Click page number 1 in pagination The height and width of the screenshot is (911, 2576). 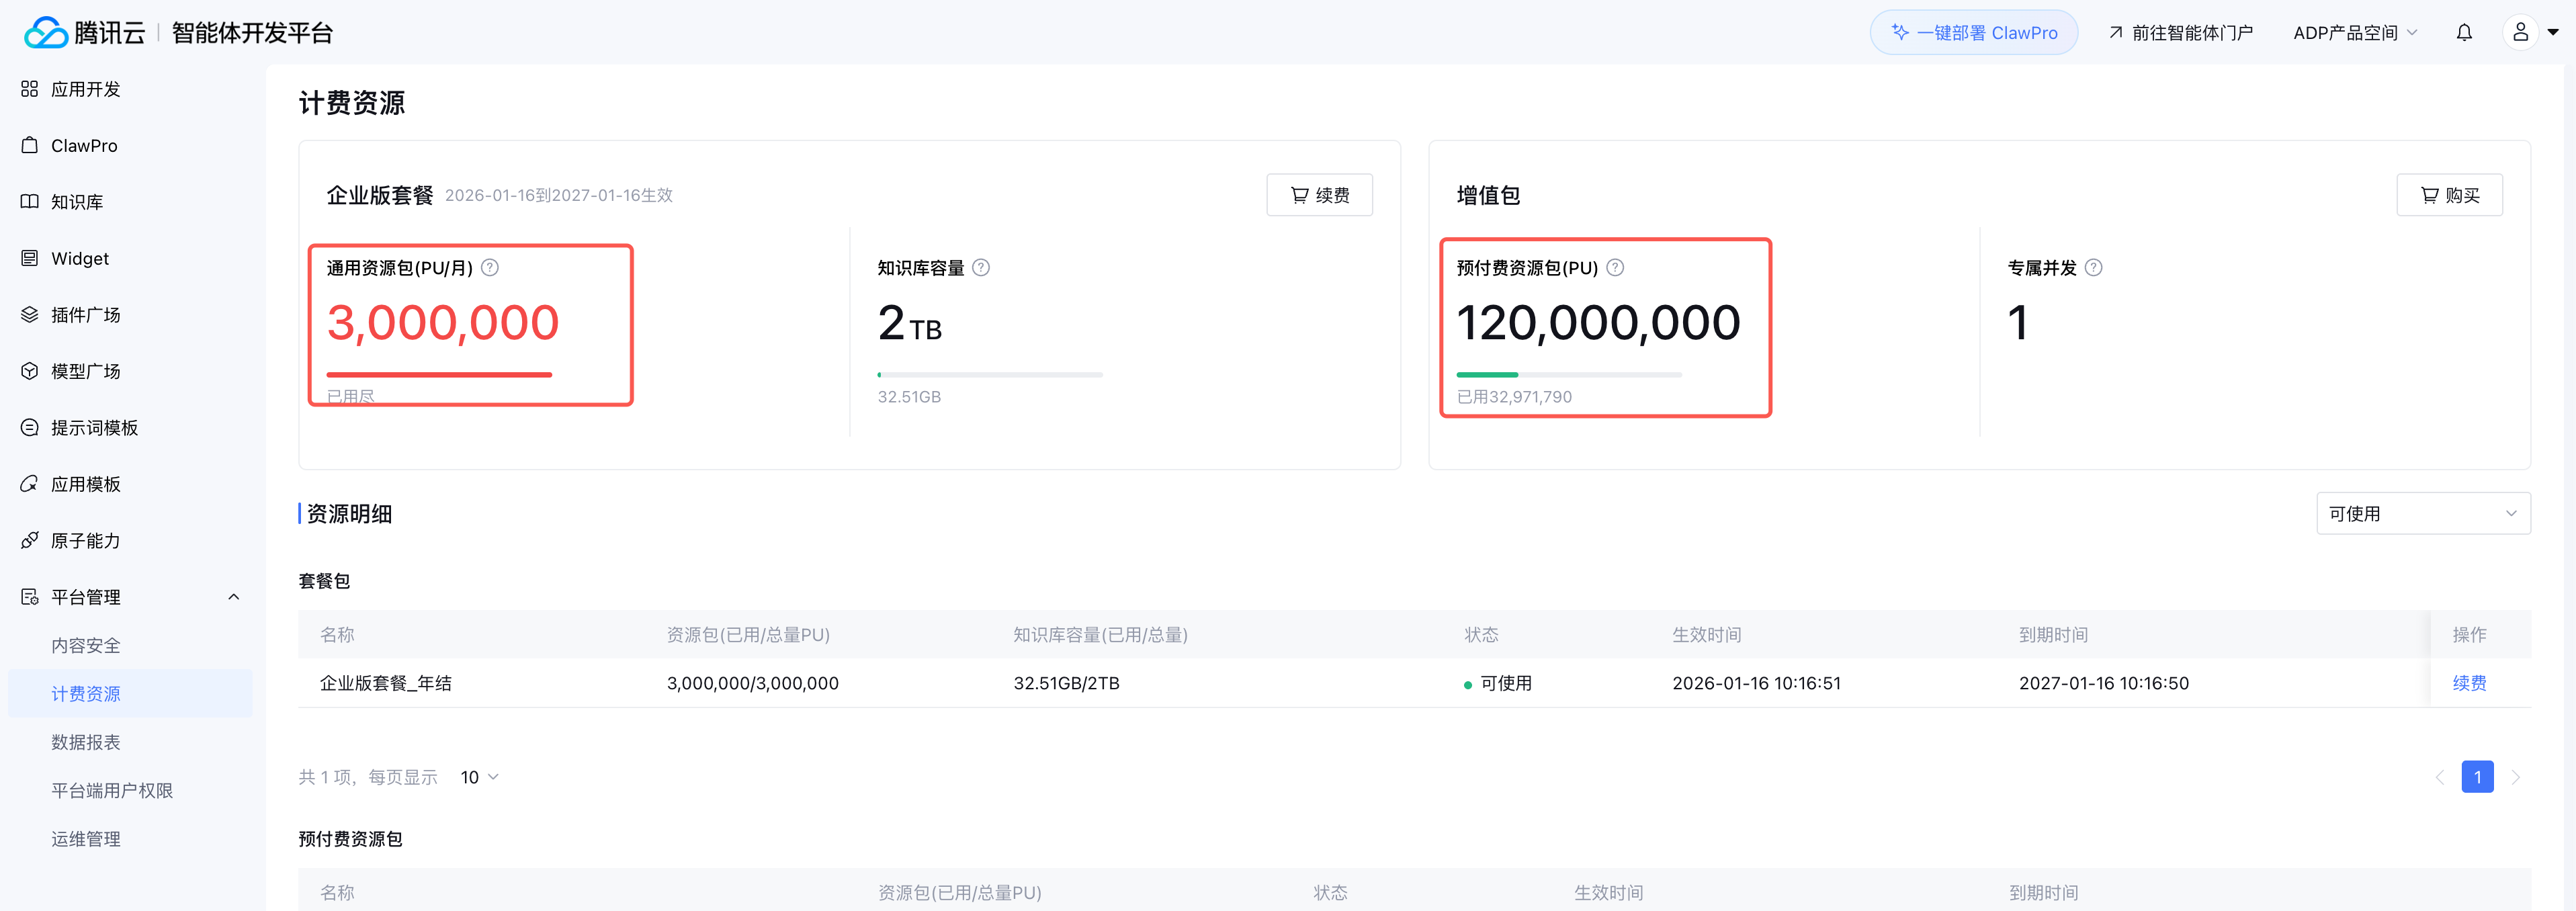pyautogui.click(x=2477, y=777)
